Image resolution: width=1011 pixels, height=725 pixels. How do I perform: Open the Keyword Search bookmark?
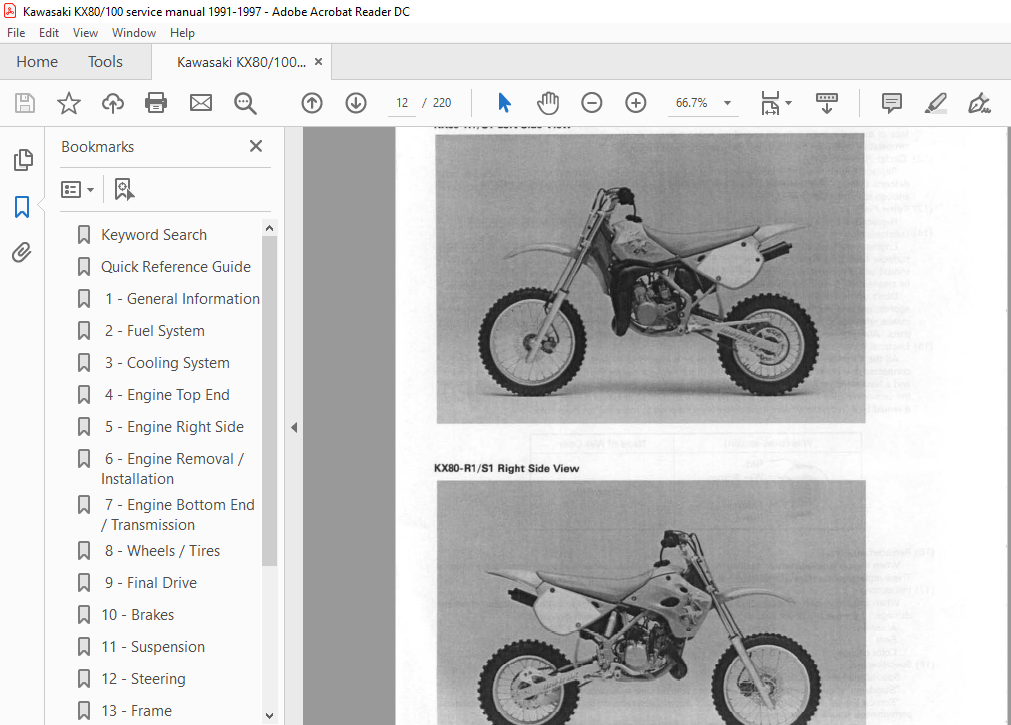pos(154,235)
